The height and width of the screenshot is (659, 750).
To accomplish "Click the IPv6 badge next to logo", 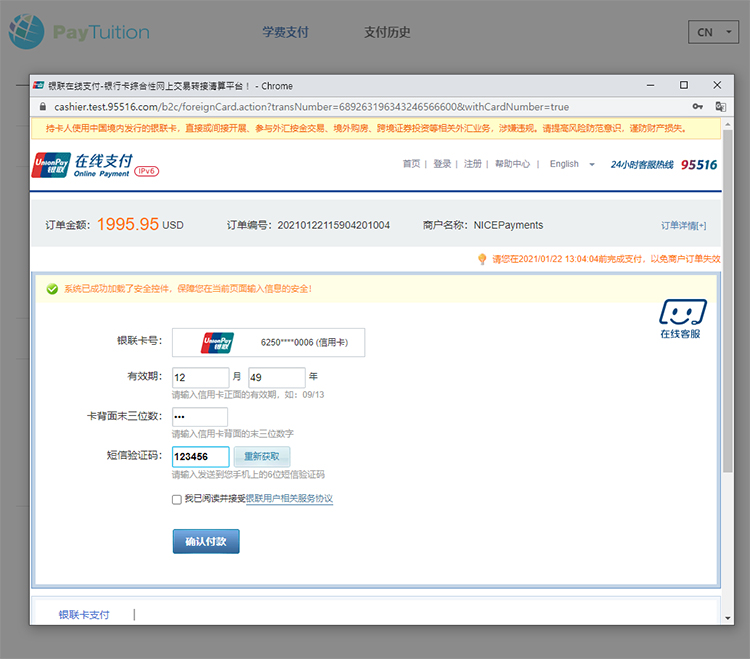I will [146, 172].
